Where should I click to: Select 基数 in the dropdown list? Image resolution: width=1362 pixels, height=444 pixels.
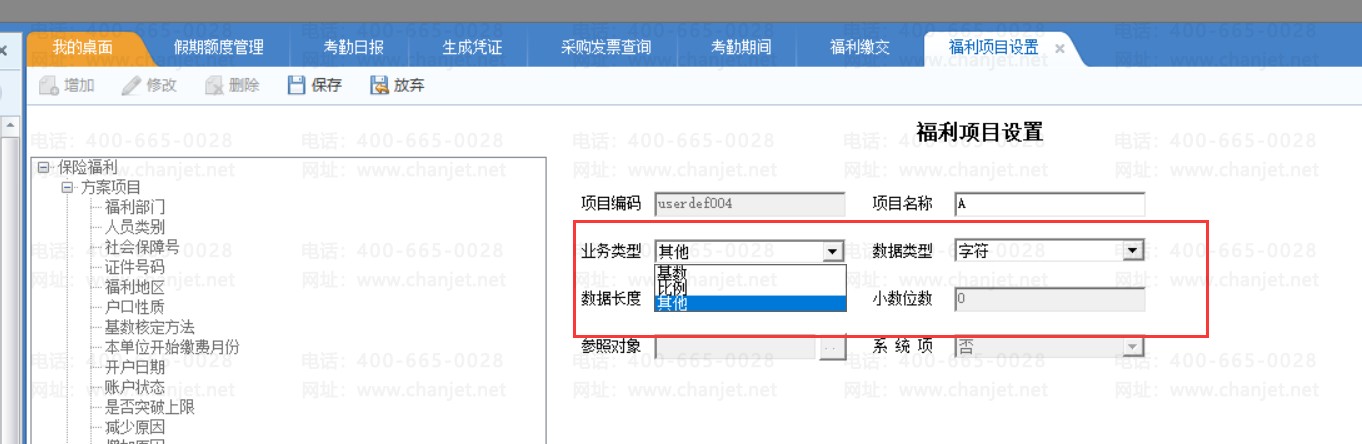click(x=672, y=272)
